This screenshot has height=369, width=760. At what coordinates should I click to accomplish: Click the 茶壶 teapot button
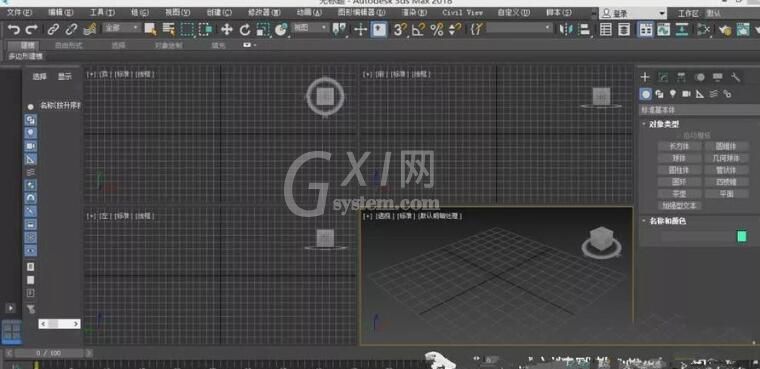[680, 194]
